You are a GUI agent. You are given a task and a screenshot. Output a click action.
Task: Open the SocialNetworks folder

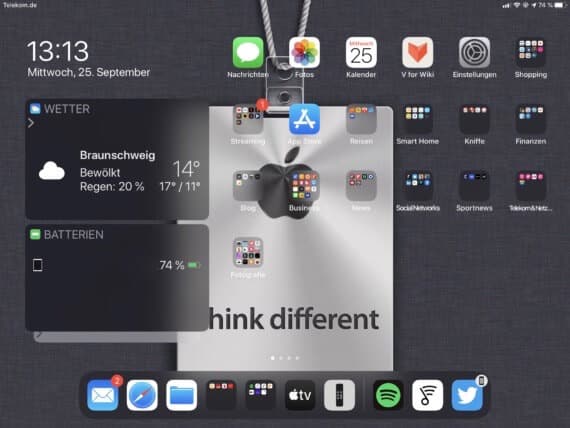(x=418, y=186)
